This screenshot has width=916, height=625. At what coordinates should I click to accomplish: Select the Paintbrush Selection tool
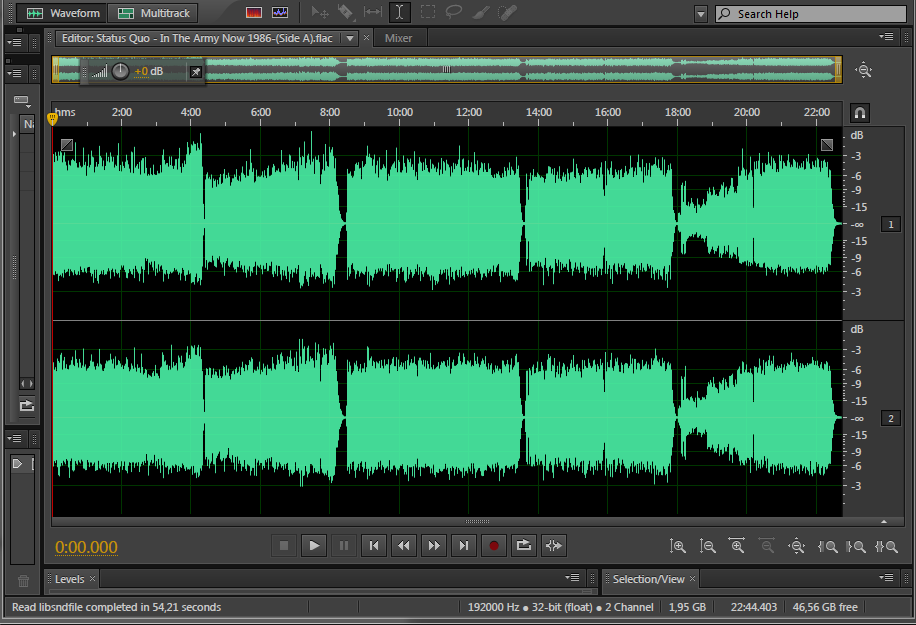point(481,12)
